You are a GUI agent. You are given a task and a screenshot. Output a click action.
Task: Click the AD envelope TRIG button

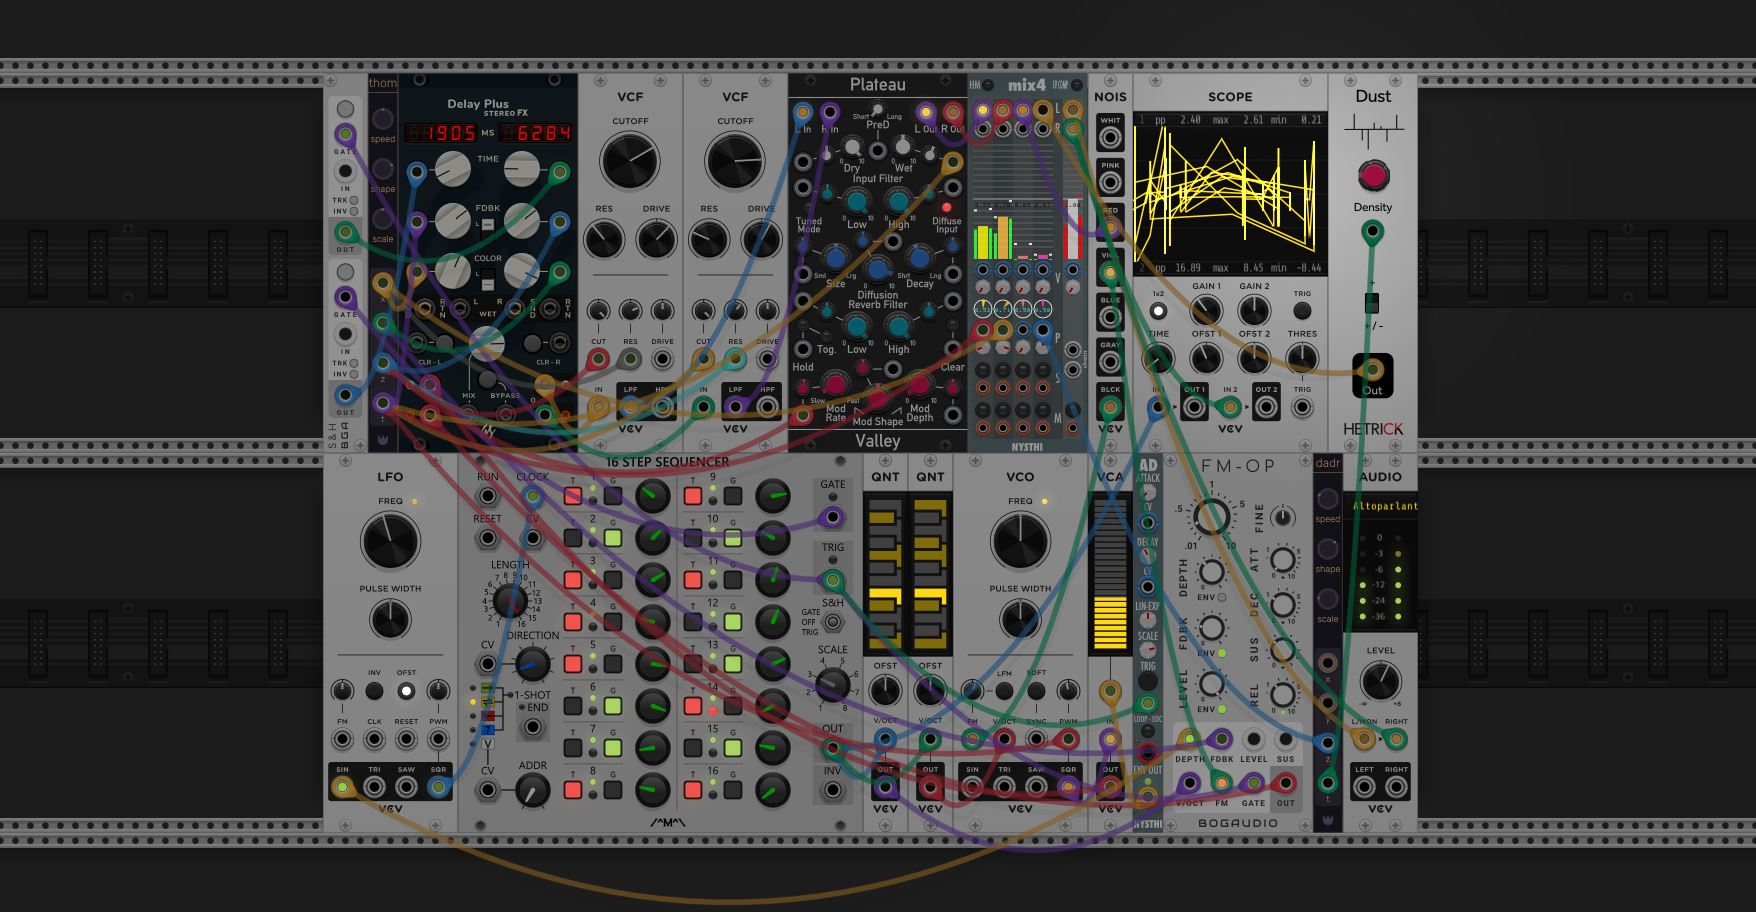point(1148,682)
